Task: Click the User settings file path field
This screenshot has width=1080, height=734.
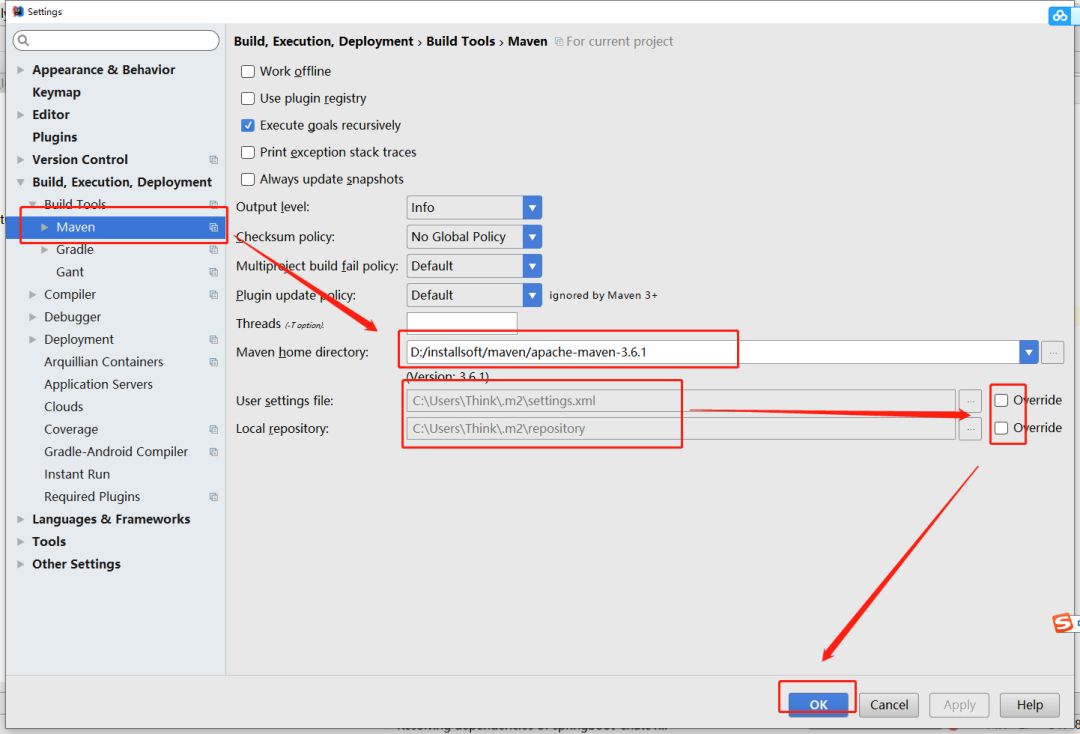Action: click(681, 401)
